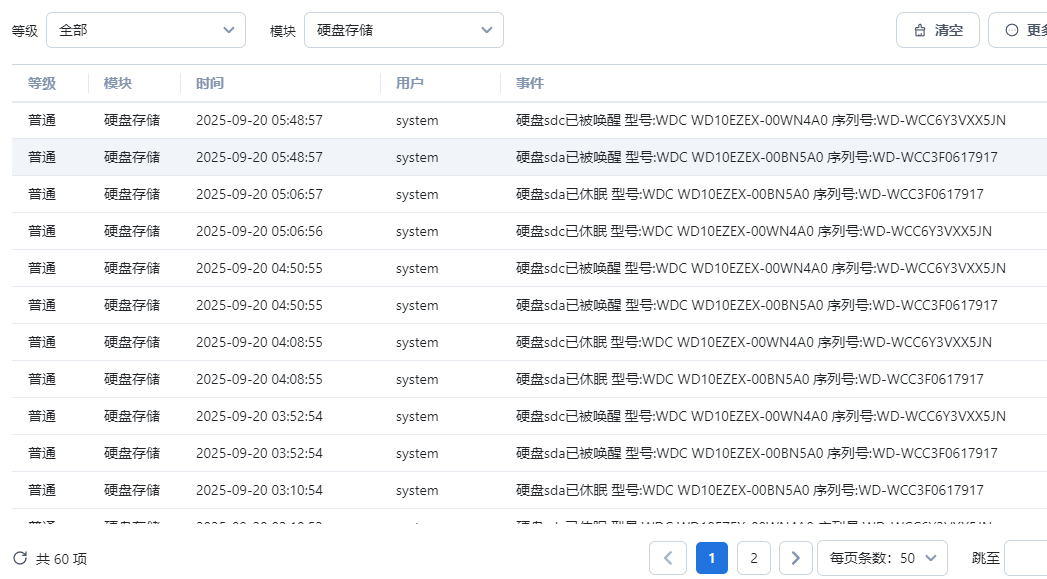Select sda 已休眠 event at 05:06:57

[x=750, y=194]
